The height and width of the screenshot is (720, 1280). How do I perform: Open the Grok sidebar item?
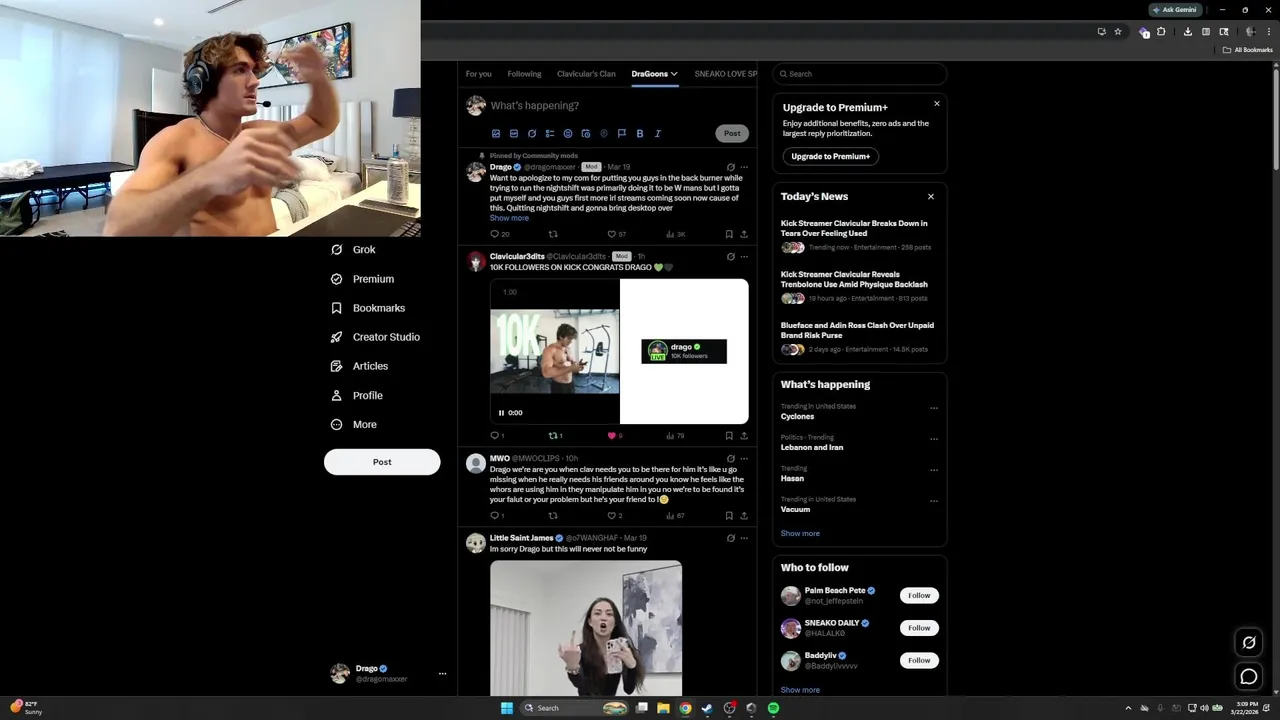click(x=353, y=250)
